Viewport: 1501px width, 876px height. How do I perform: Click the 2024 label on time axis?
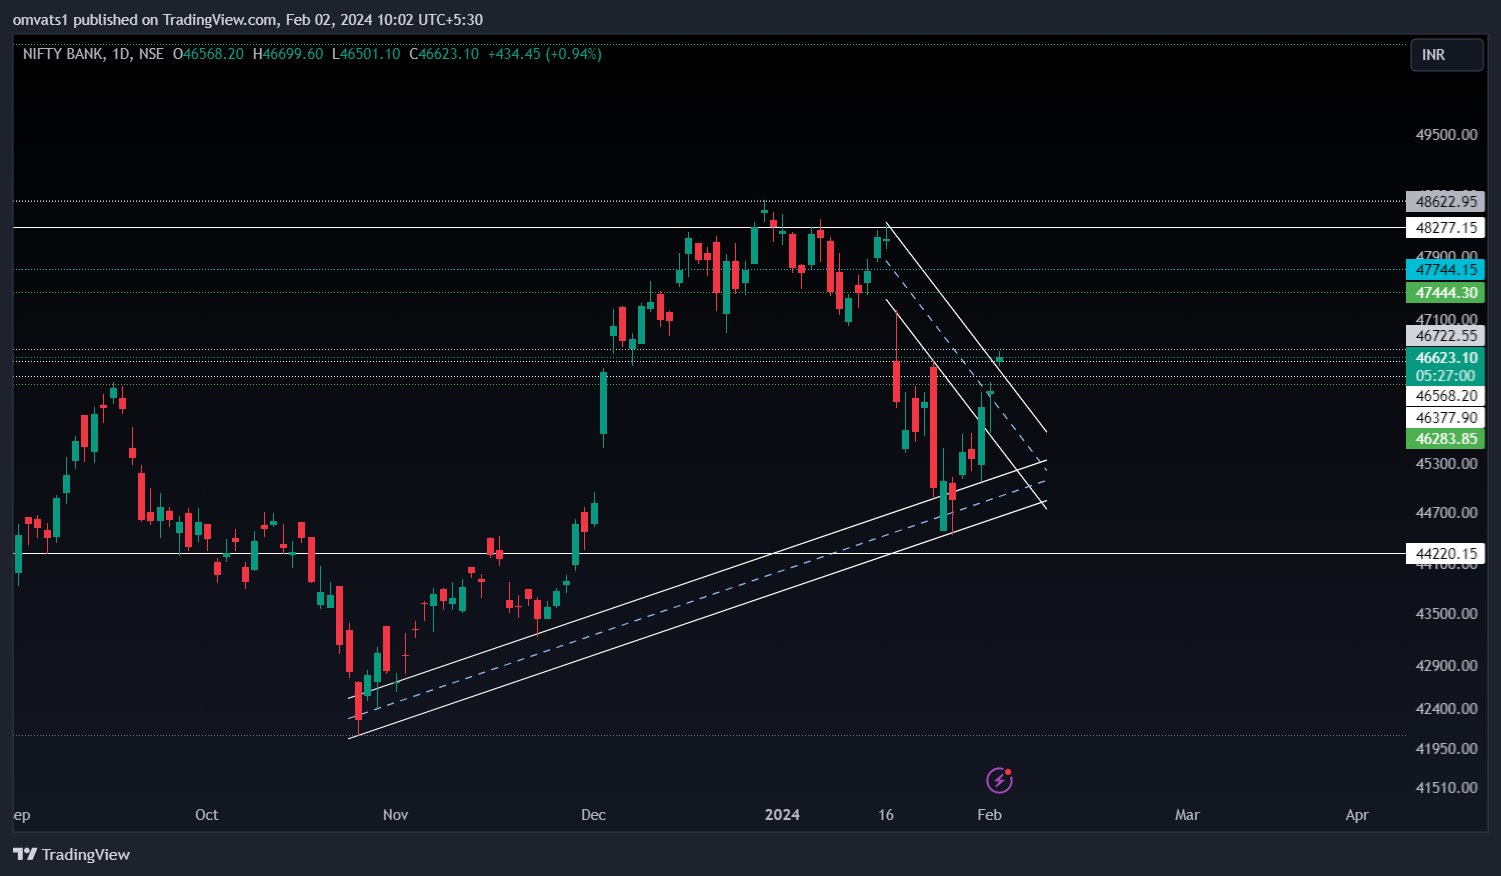click(782, 815)
